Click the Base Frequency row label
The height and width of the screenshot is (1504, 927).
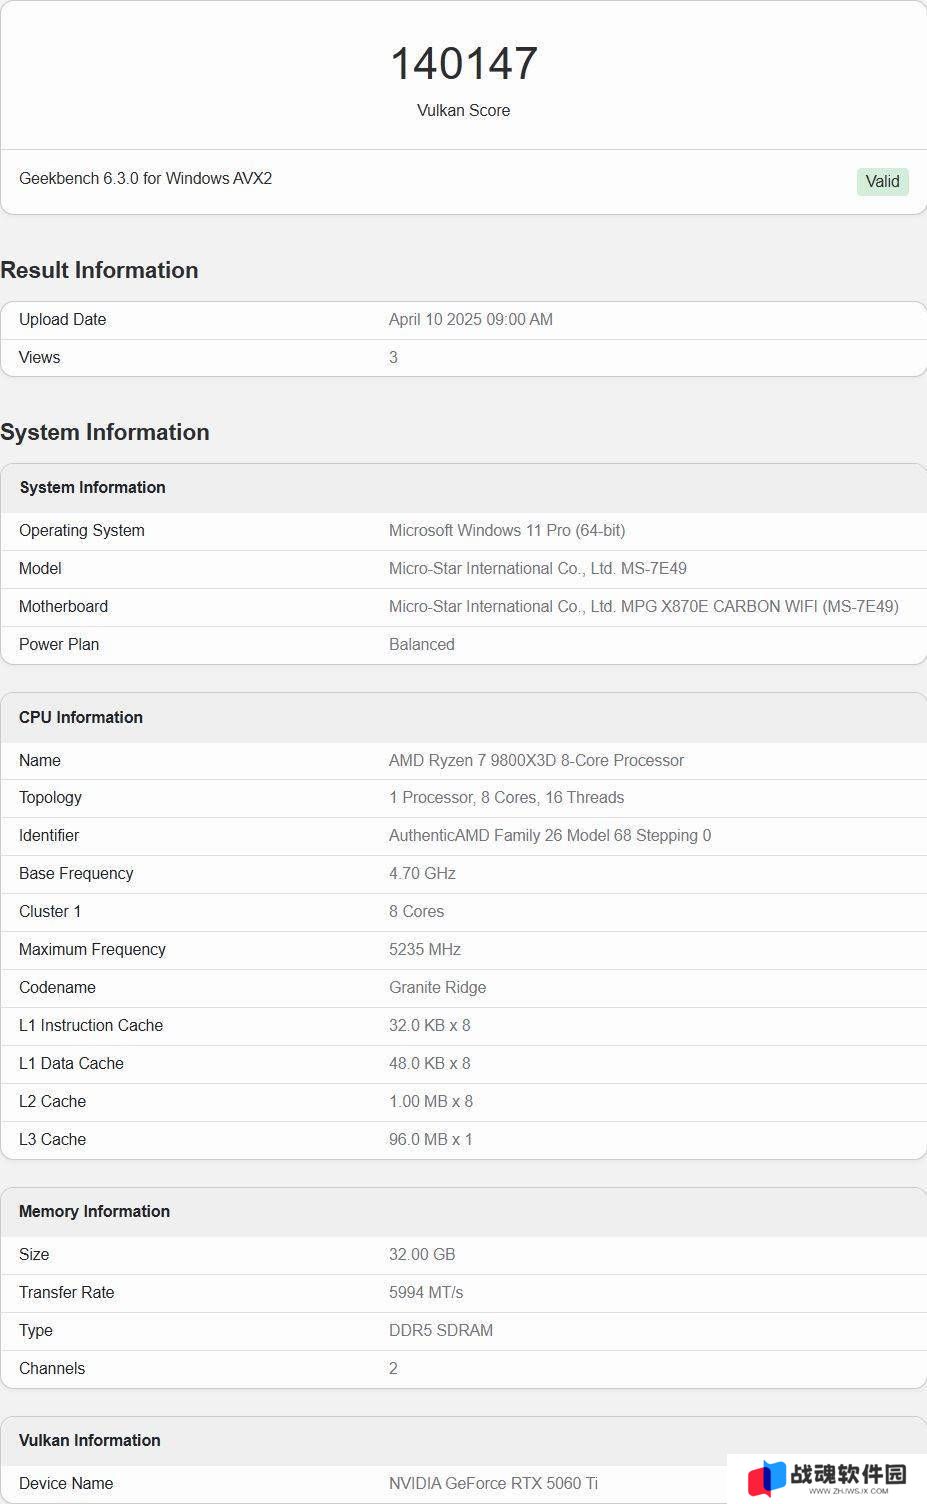[x=76, y=873]
